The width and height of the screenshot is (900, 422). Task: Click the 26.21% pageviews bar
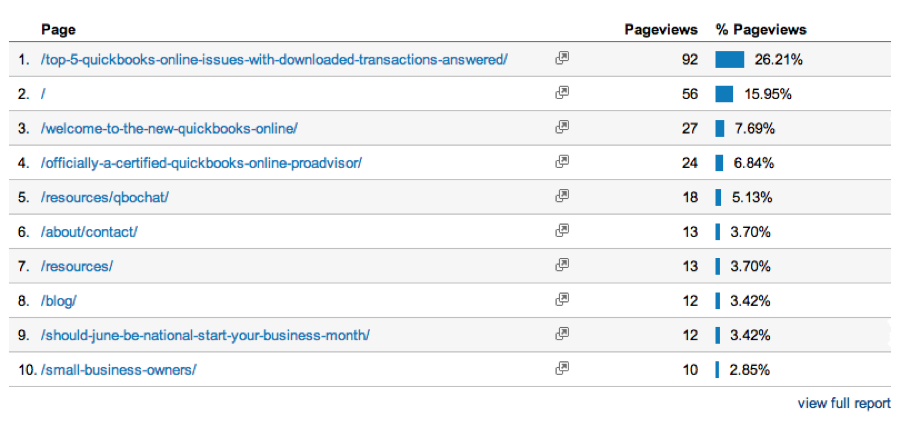[730, 59]
